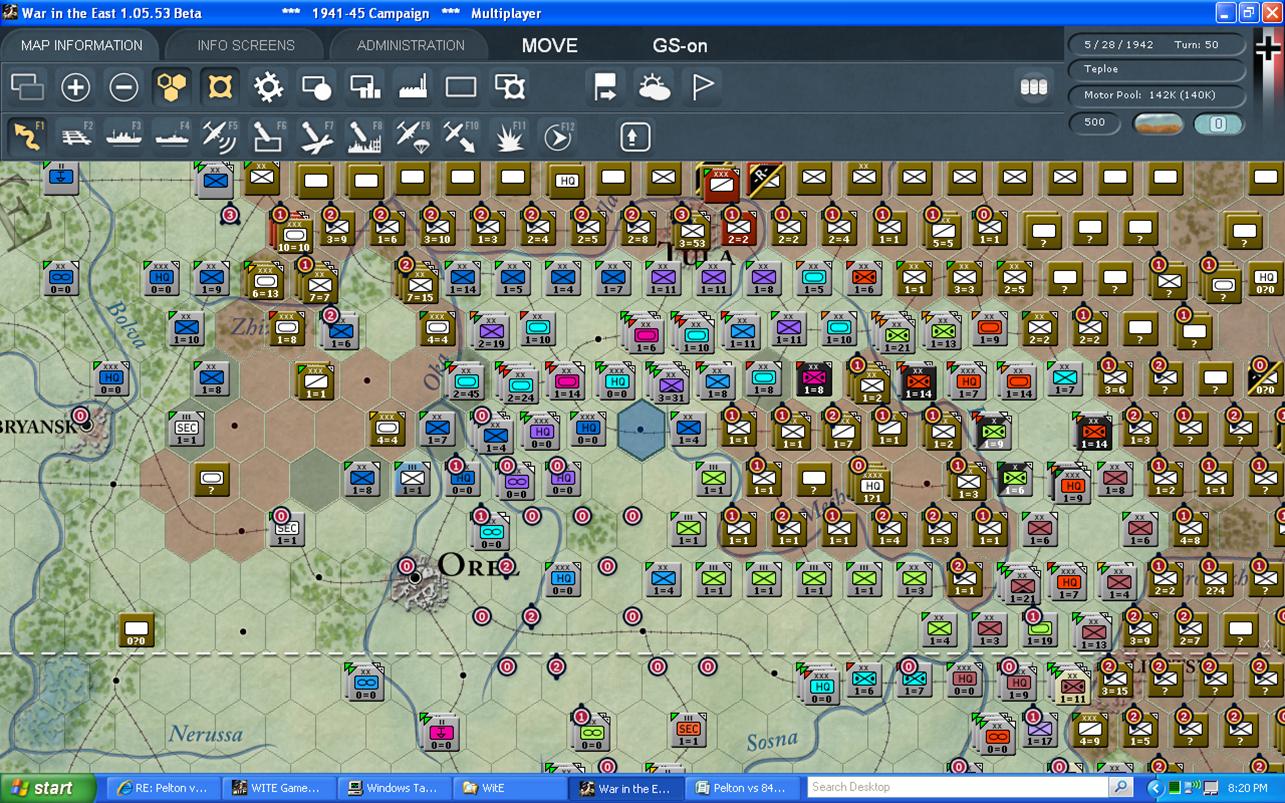Click the 'Teploe' location label
The width and height of the screenshot is (1285, 803).
(1158, 70)
